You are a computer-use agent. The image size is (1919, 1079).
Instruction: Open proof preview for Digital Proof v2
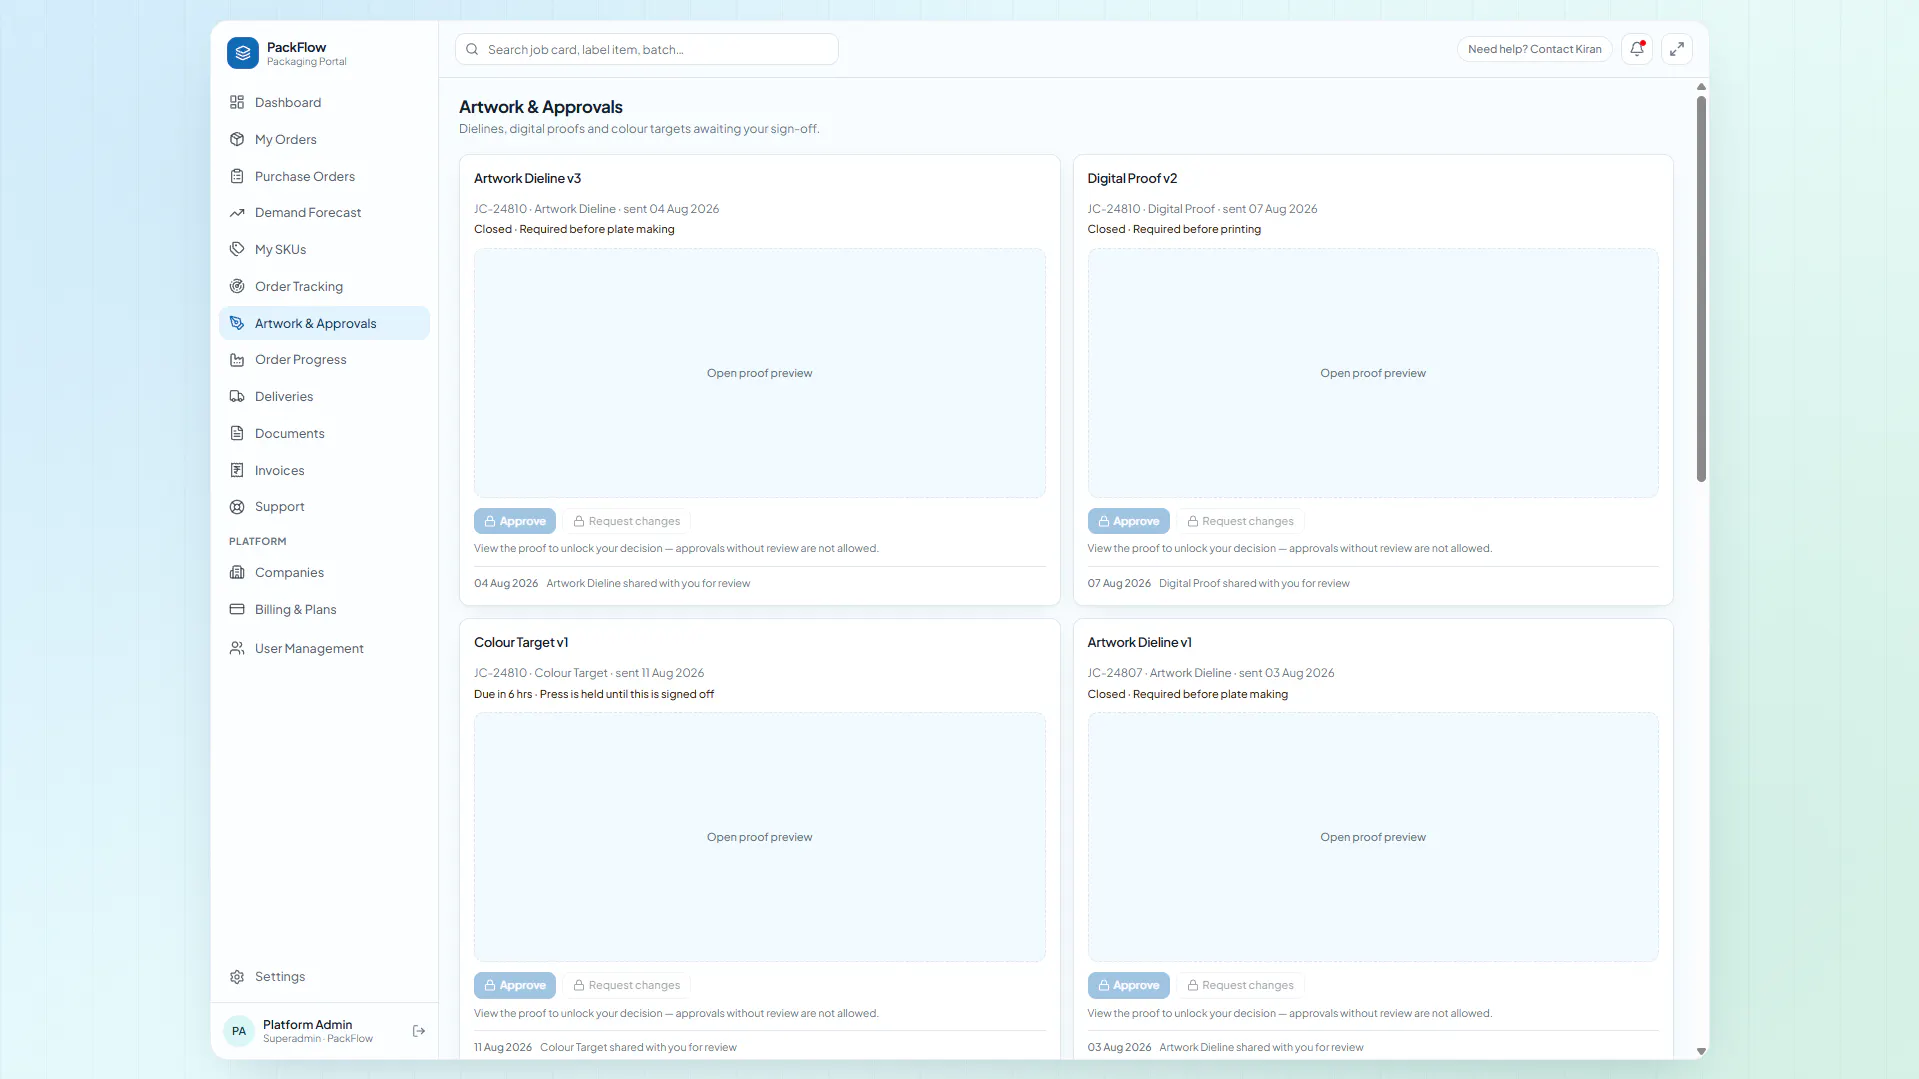coord(1373,373)
